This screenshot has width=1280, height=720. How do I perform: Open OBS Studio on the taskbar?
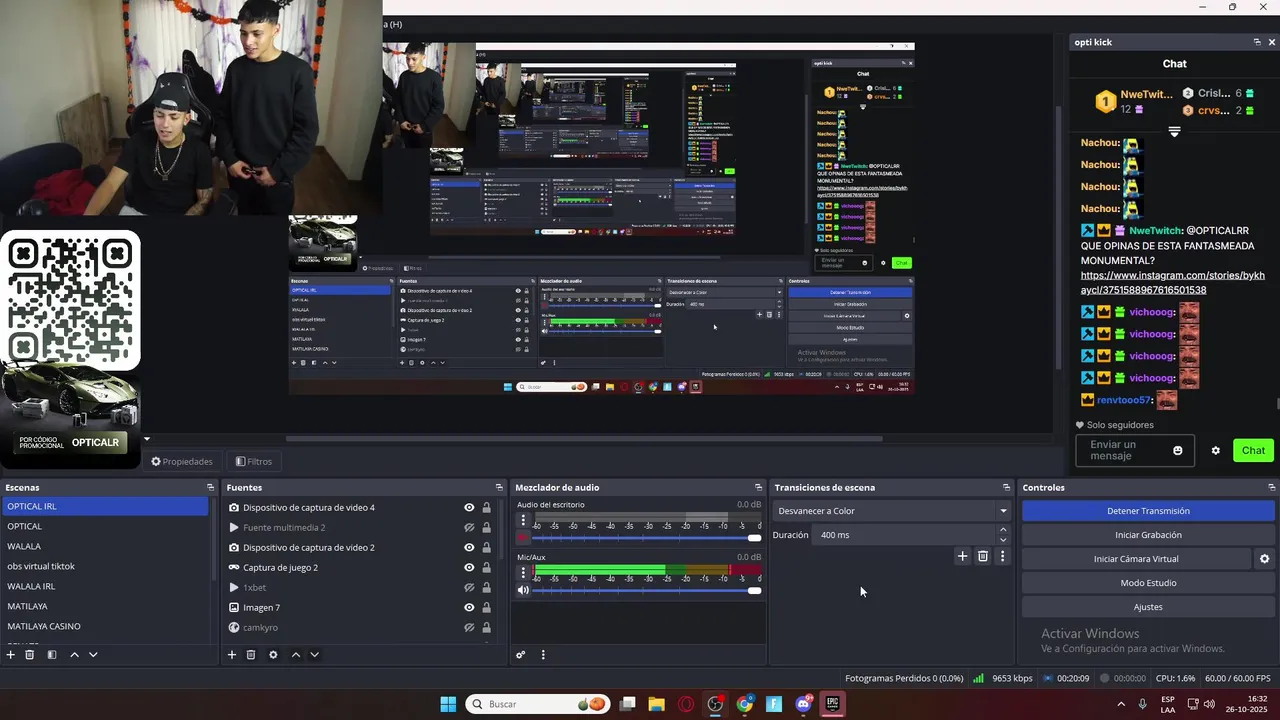tap(715, 704)
